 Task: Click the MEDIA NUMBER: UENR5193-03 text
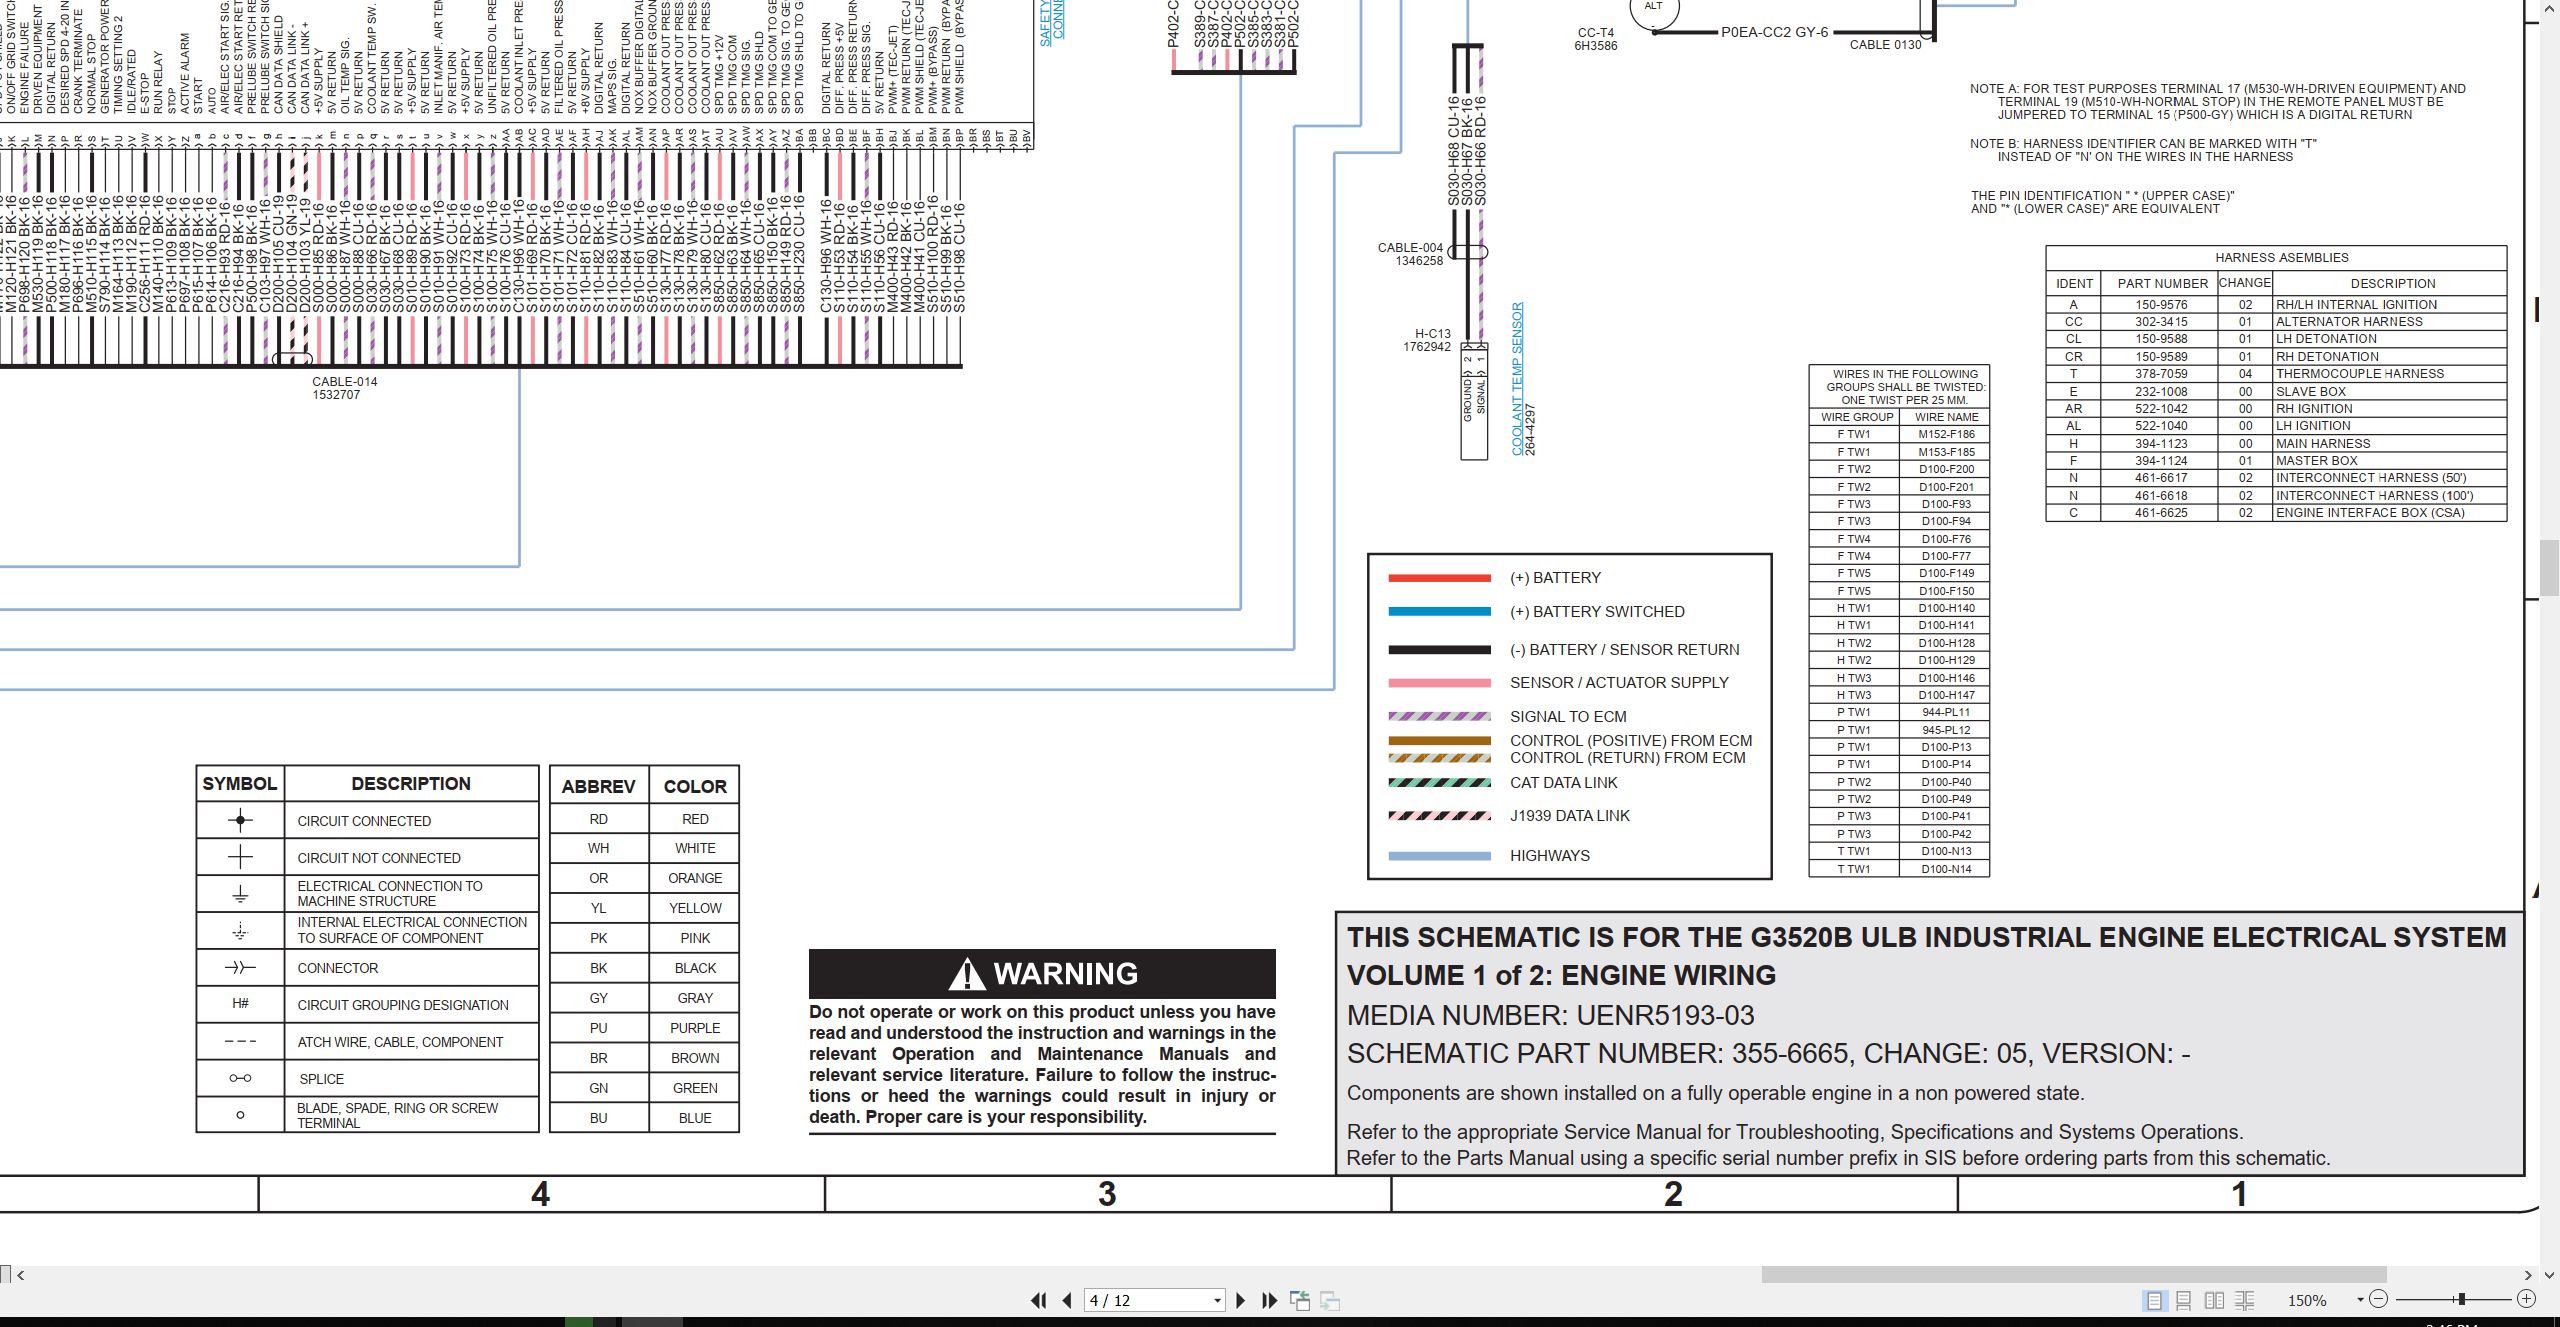pyautogui.click(x=1550, y=1015)
